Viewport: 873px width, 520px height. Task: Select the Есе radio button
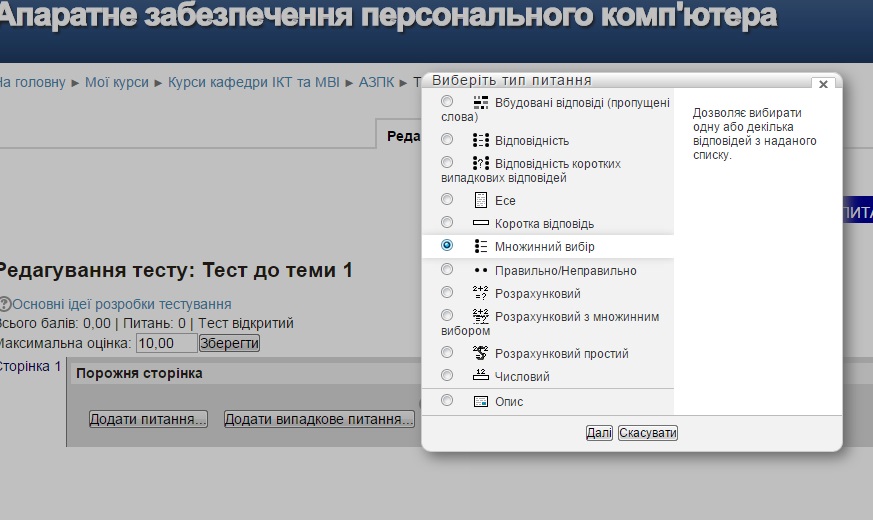[x=447, y=199]
